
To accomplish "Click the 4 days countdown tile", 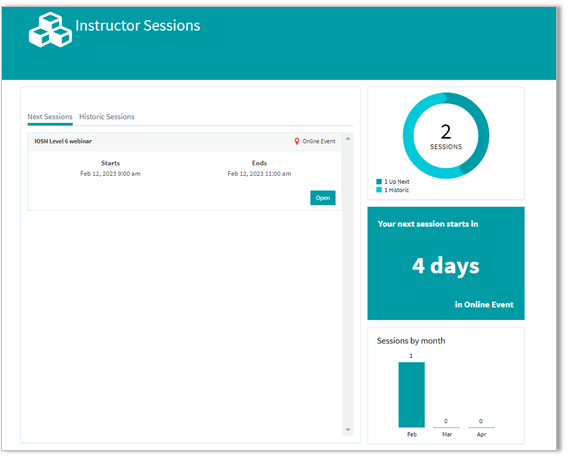I will click(446, 264).
